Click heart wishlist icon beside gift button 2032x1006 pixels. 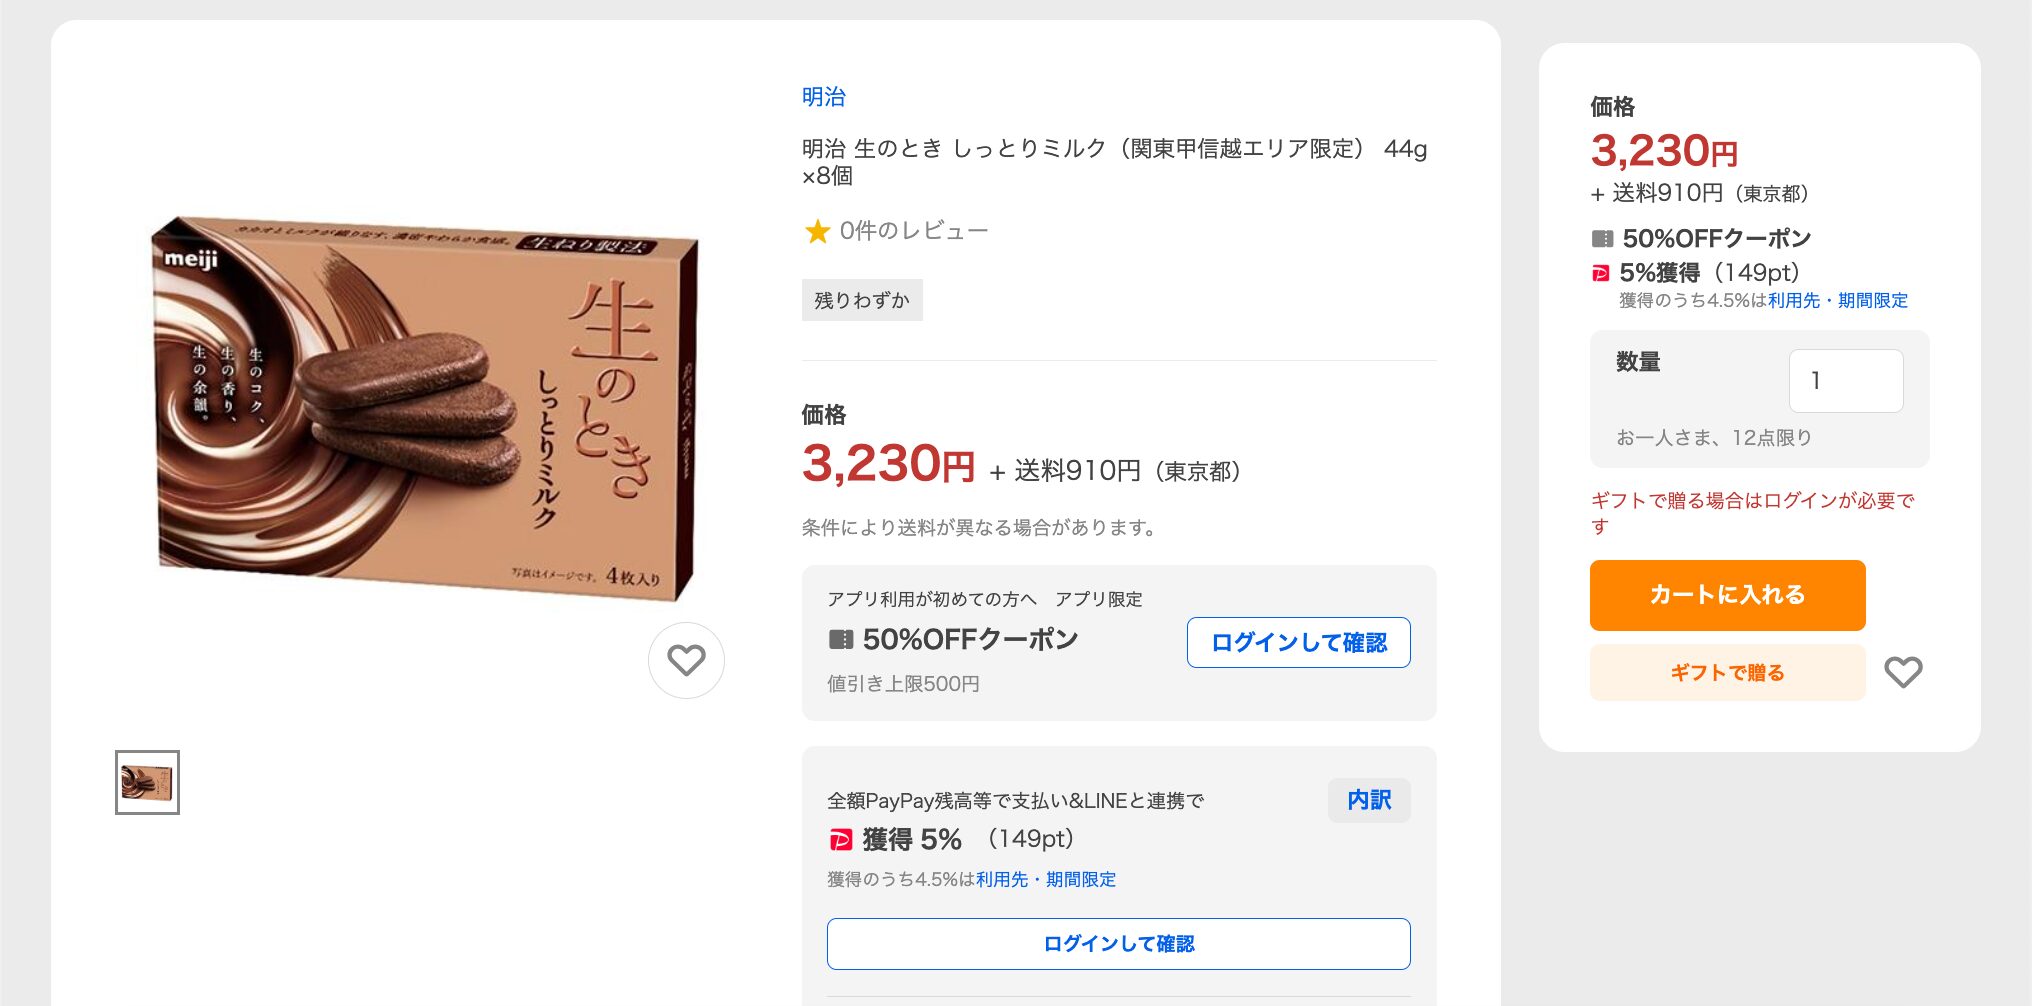(1903, 672)
